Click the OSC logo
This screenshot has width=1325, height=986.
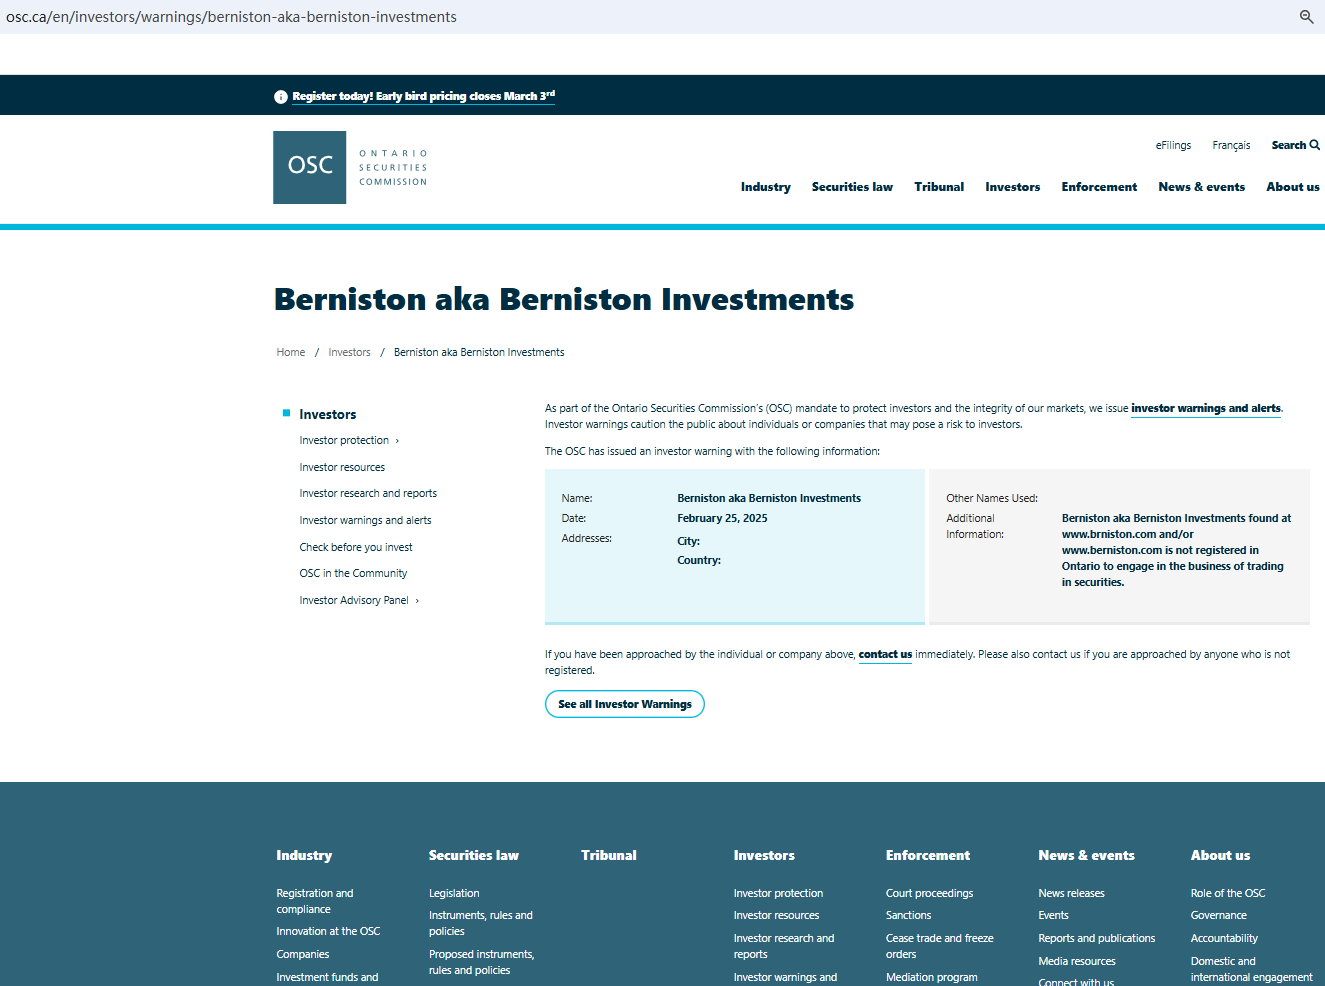350,167
